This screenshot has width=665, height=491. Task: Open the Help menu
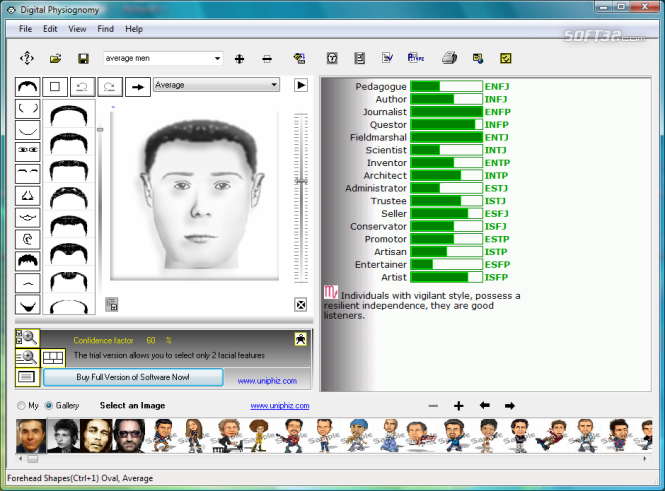134,29
